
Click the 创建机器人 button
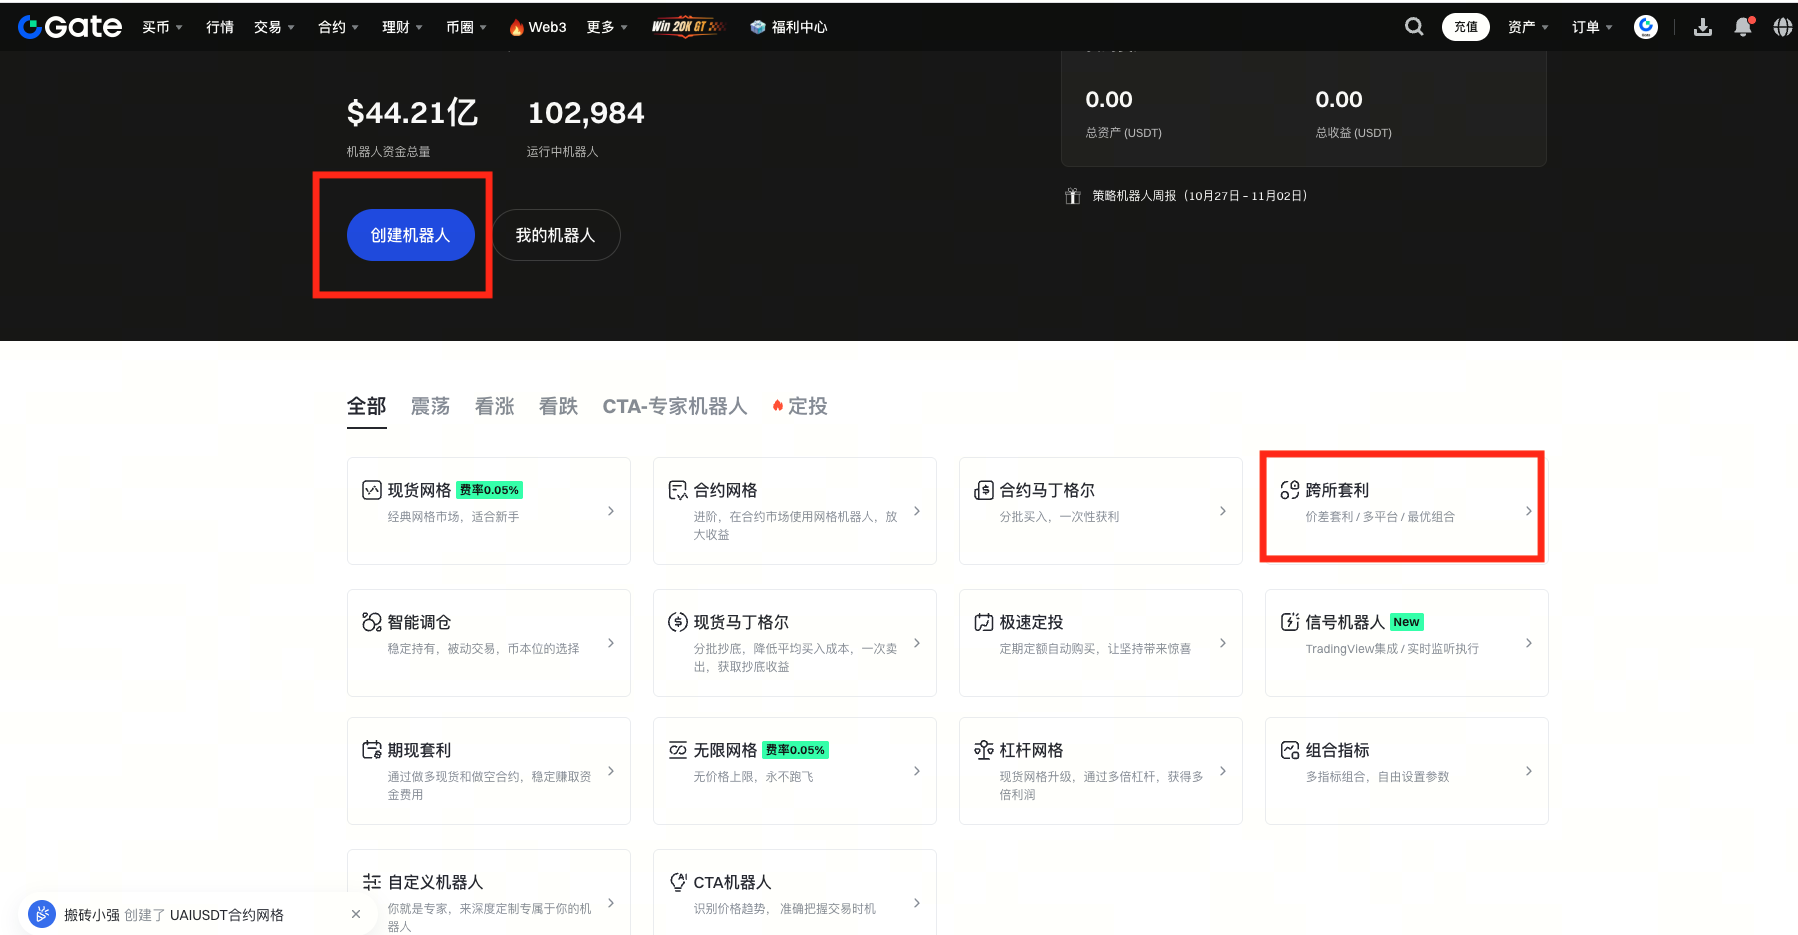tap(410, 235)
